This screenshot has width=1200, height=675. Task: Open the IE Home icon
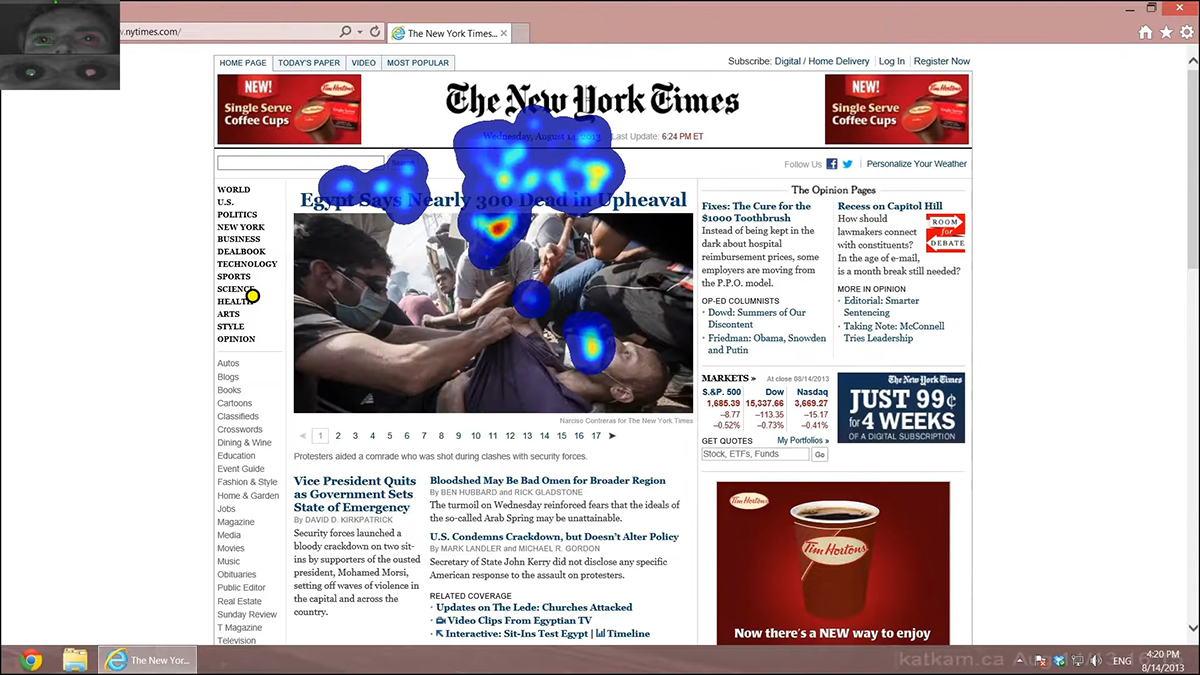click(1145, 32)
